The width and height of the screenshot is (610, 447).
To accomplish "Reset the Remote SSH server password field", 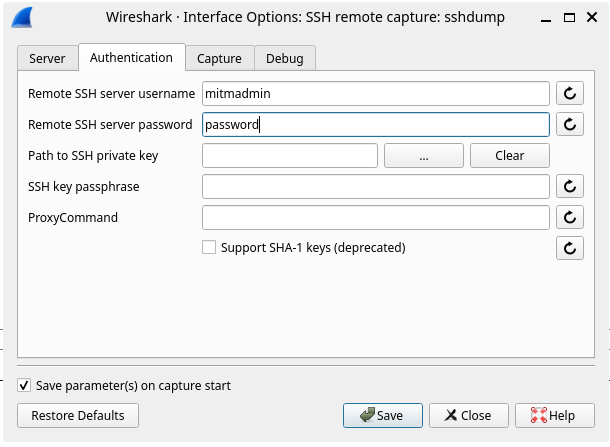I will pos(569,124).
